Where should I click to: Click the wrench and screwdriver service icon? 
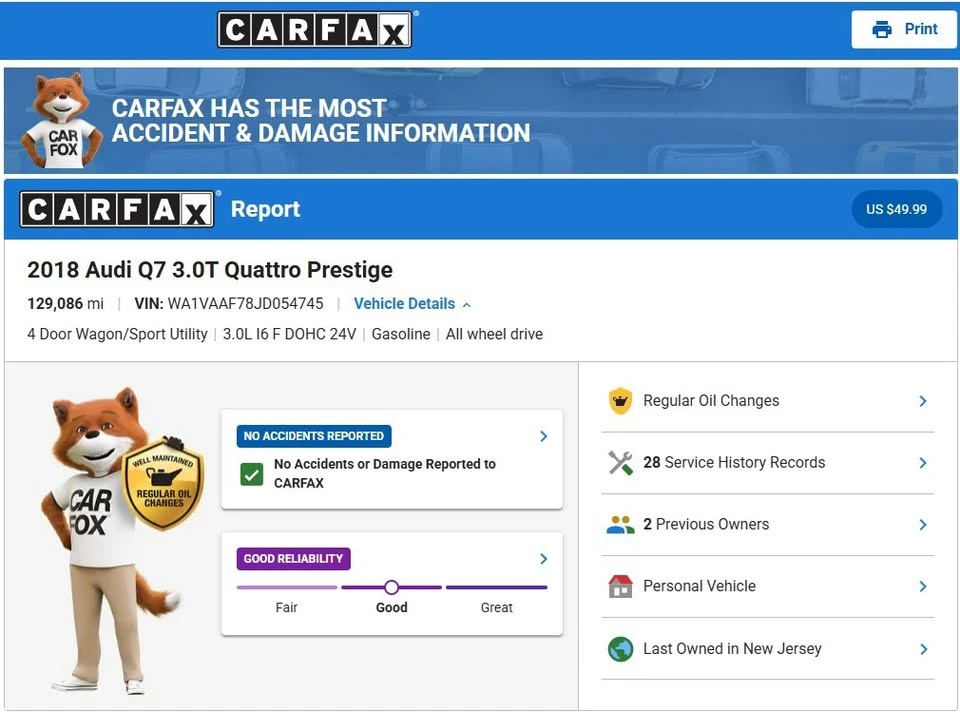pyautogui.click(x=620, y=463)
